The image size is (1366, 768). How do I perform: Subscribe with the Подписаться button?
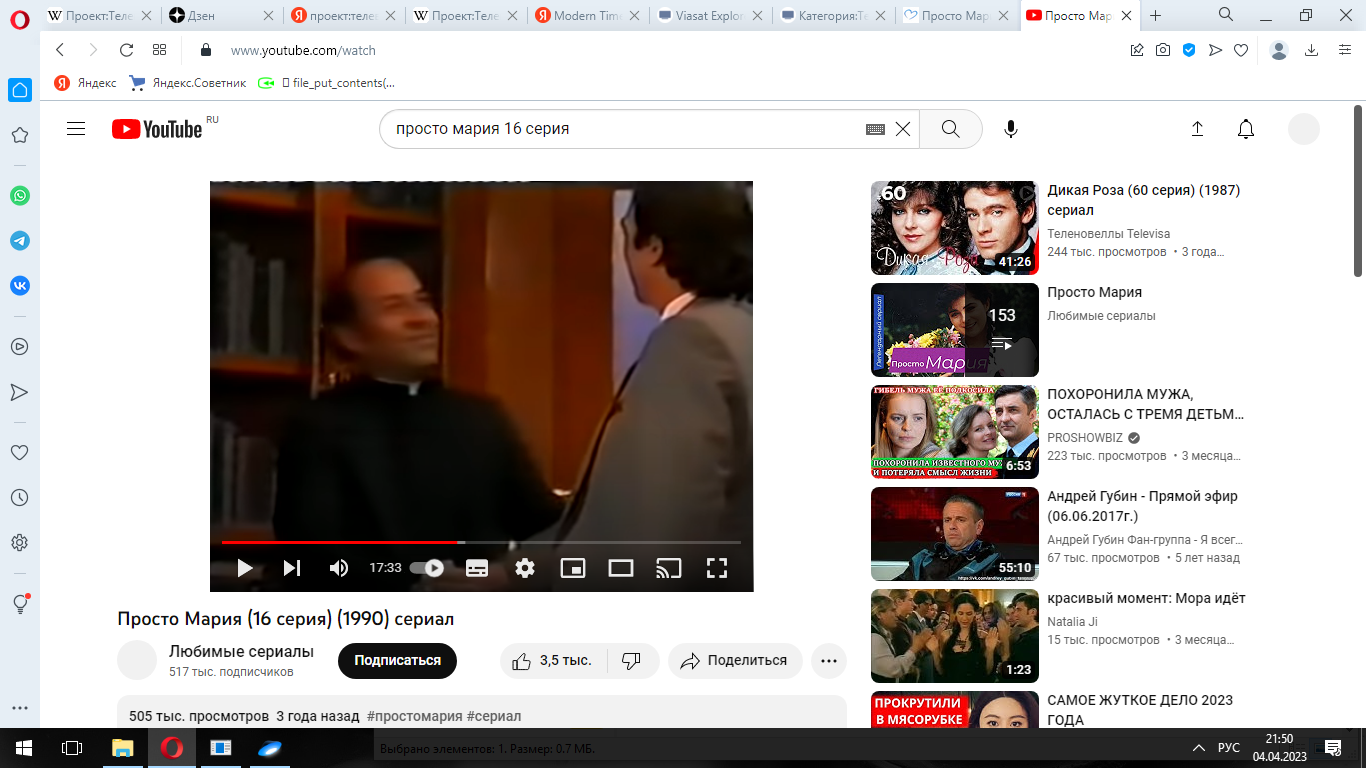(397, 661)
